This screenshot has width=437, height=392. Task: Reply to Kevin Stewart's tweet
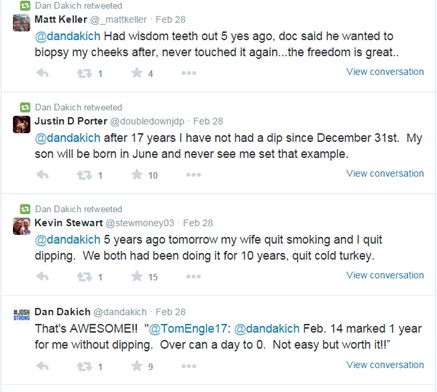42,276
